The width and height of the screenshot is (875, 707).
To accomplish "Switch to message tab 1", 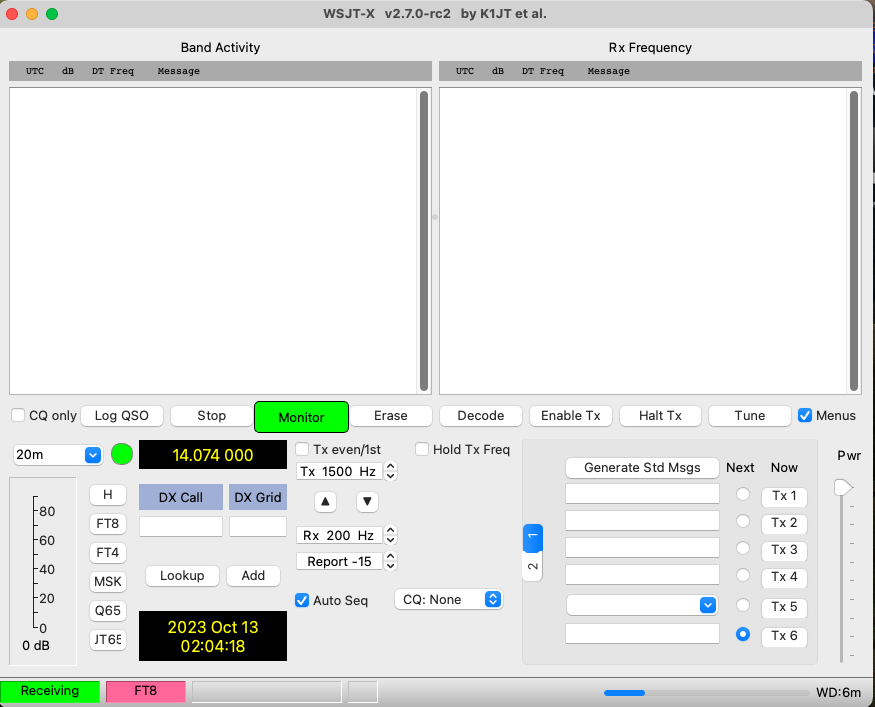I will tap(532, 537).
